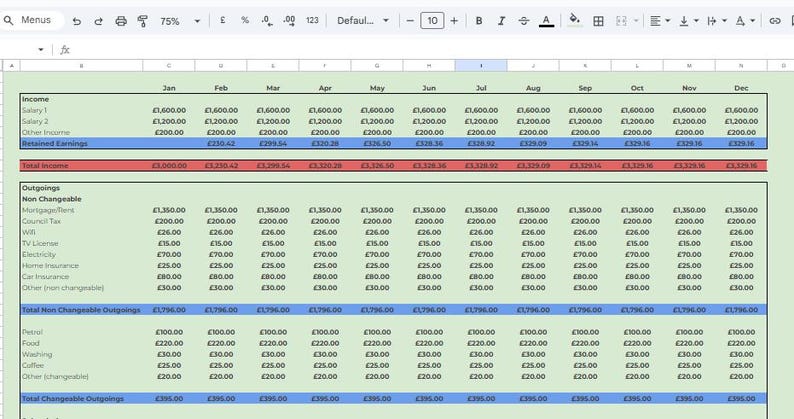This screenshot has width=794, height=419.
Task: Select the Mortgage/Rent label cell
Action: [x=82, y=210]
